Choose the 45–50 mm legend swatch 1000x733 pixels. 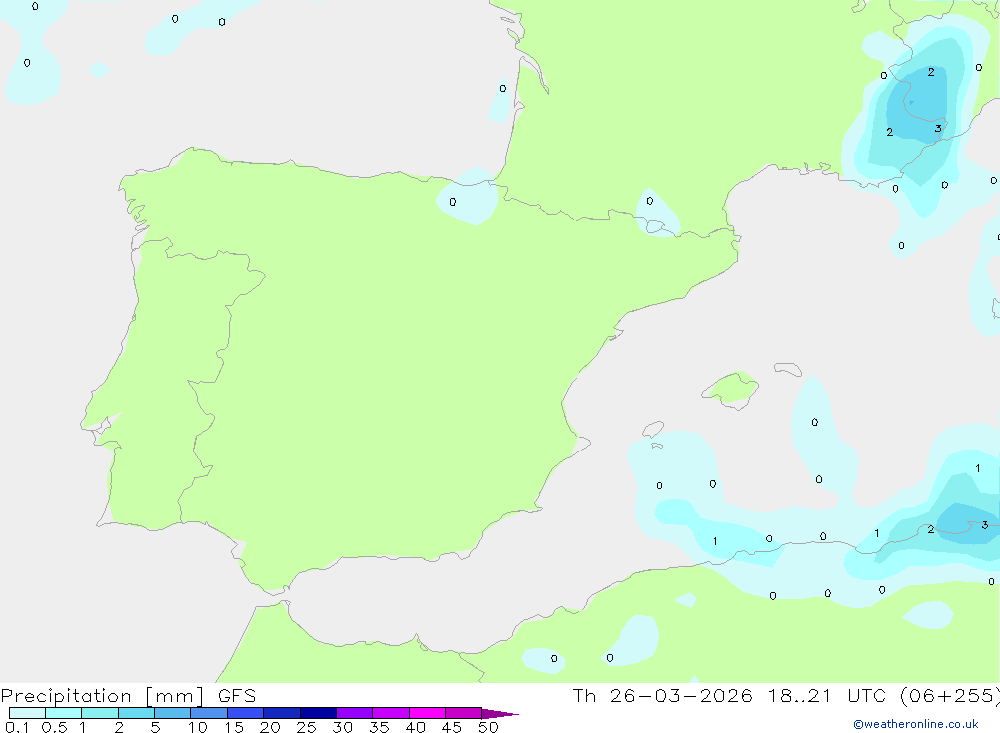tap(463, 713)
